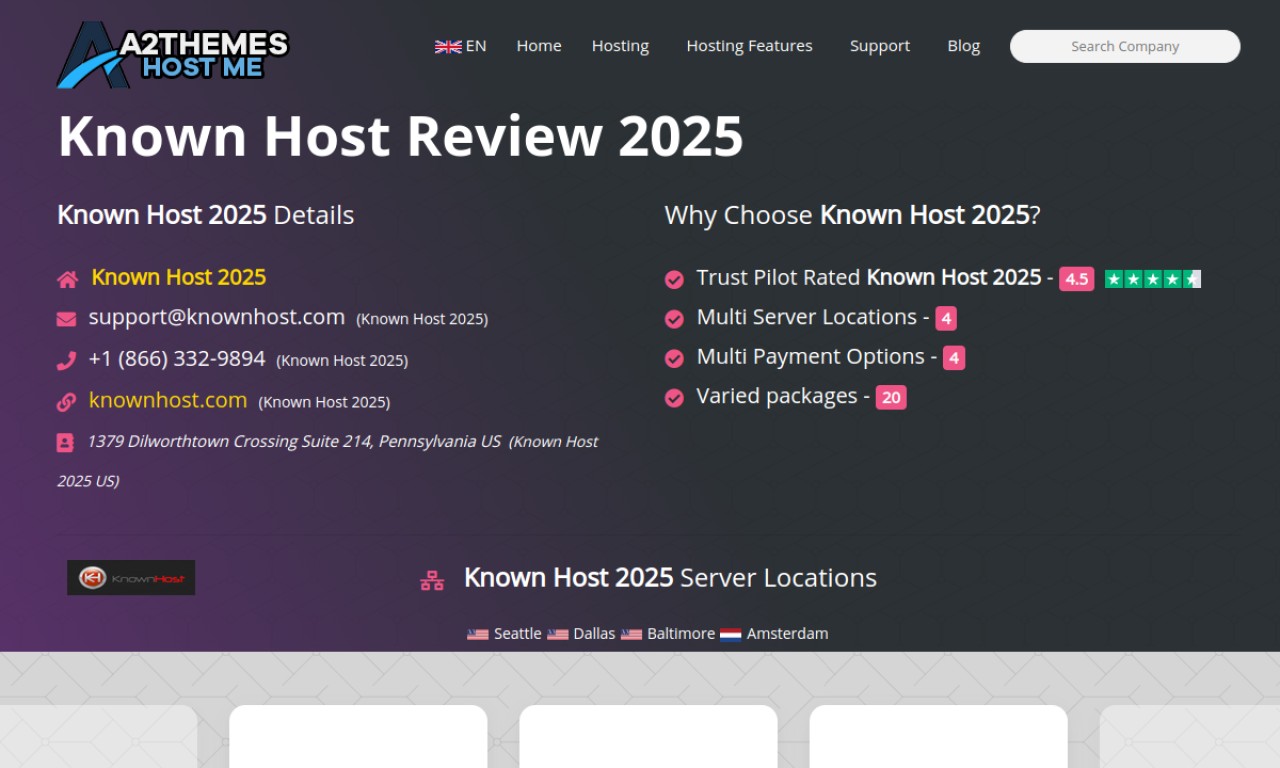The image size is (1280, 768).
Task: Select the Seattle server location
Action: pyautogui.click(x=517, y=634)
